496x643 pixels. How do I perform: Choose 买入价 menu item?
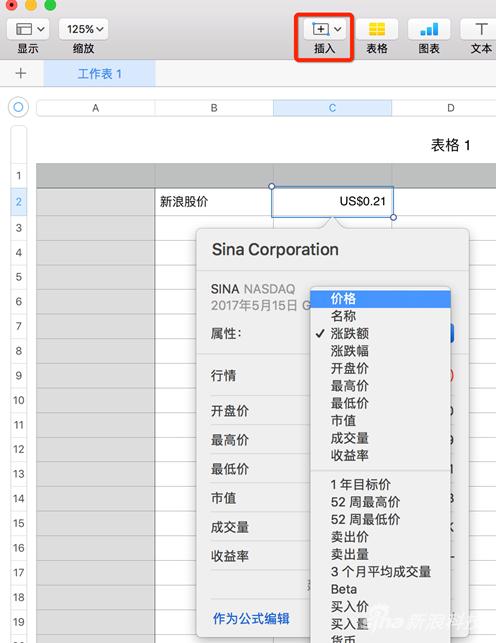pyautogui.click(x=380, y=607)
